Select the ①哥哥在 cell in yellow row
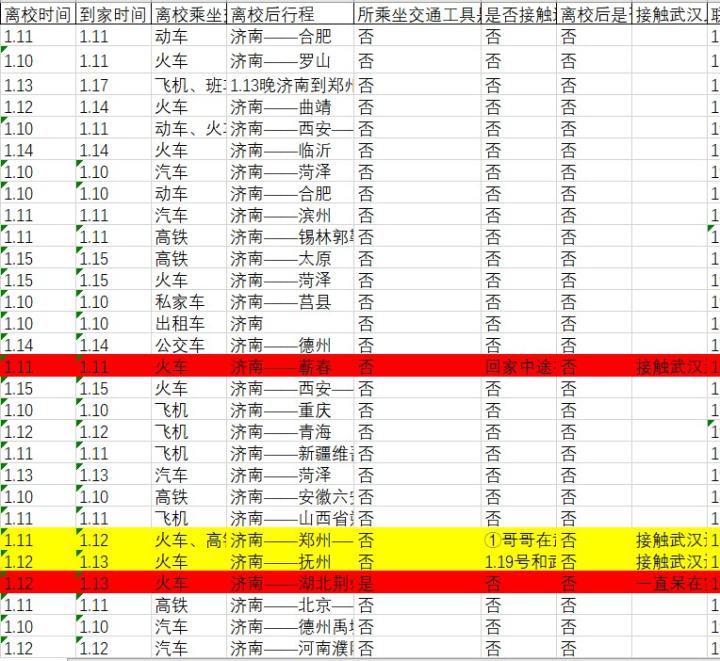The height and width of the screenshot is (661, 720). pyautogui.click(x=518, y=540)
